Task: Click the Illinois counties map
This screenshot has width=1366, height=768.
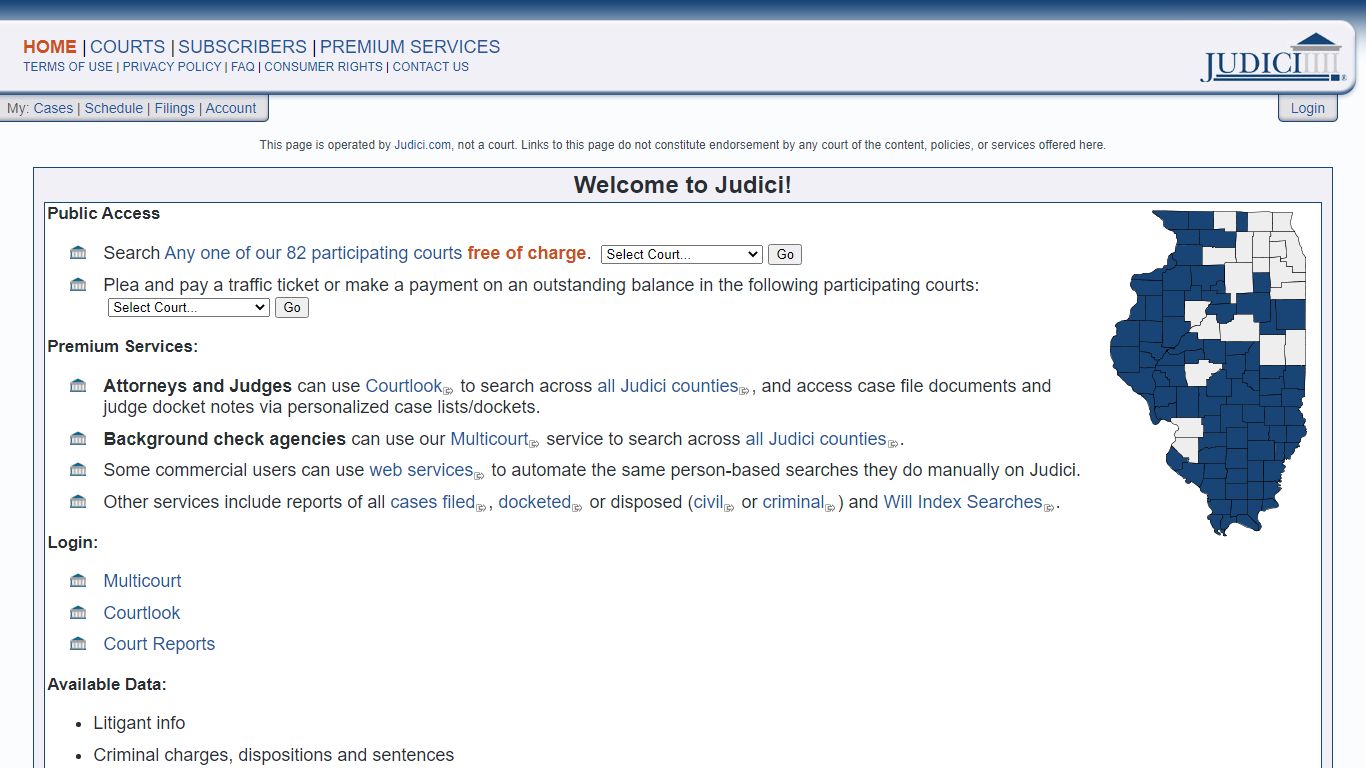Action: [1209, 372]
